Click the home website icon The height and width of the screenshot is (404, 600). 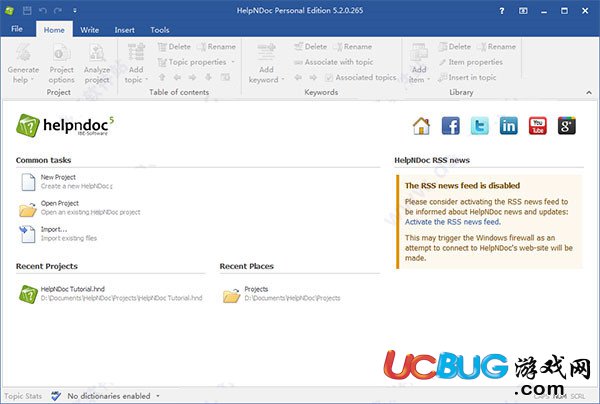(421, 125)
